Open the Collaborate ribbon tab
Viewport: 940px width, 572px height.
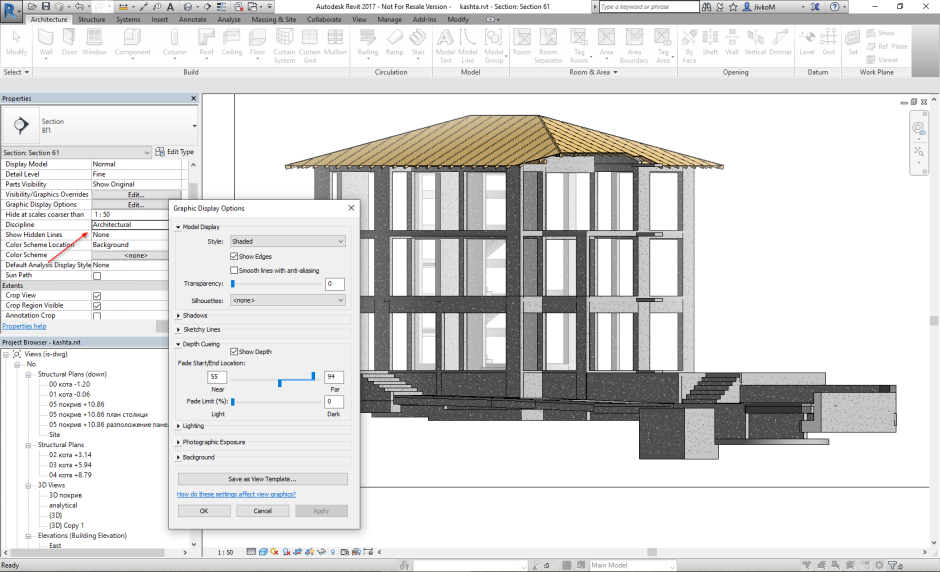pos(324,19)
